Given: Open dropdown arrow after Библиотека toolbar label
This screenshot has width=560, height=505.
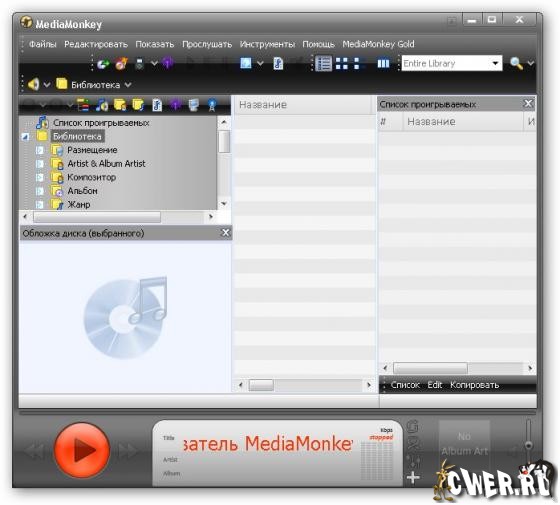Looking at the screenshot, I should click(x=128, y=85).
